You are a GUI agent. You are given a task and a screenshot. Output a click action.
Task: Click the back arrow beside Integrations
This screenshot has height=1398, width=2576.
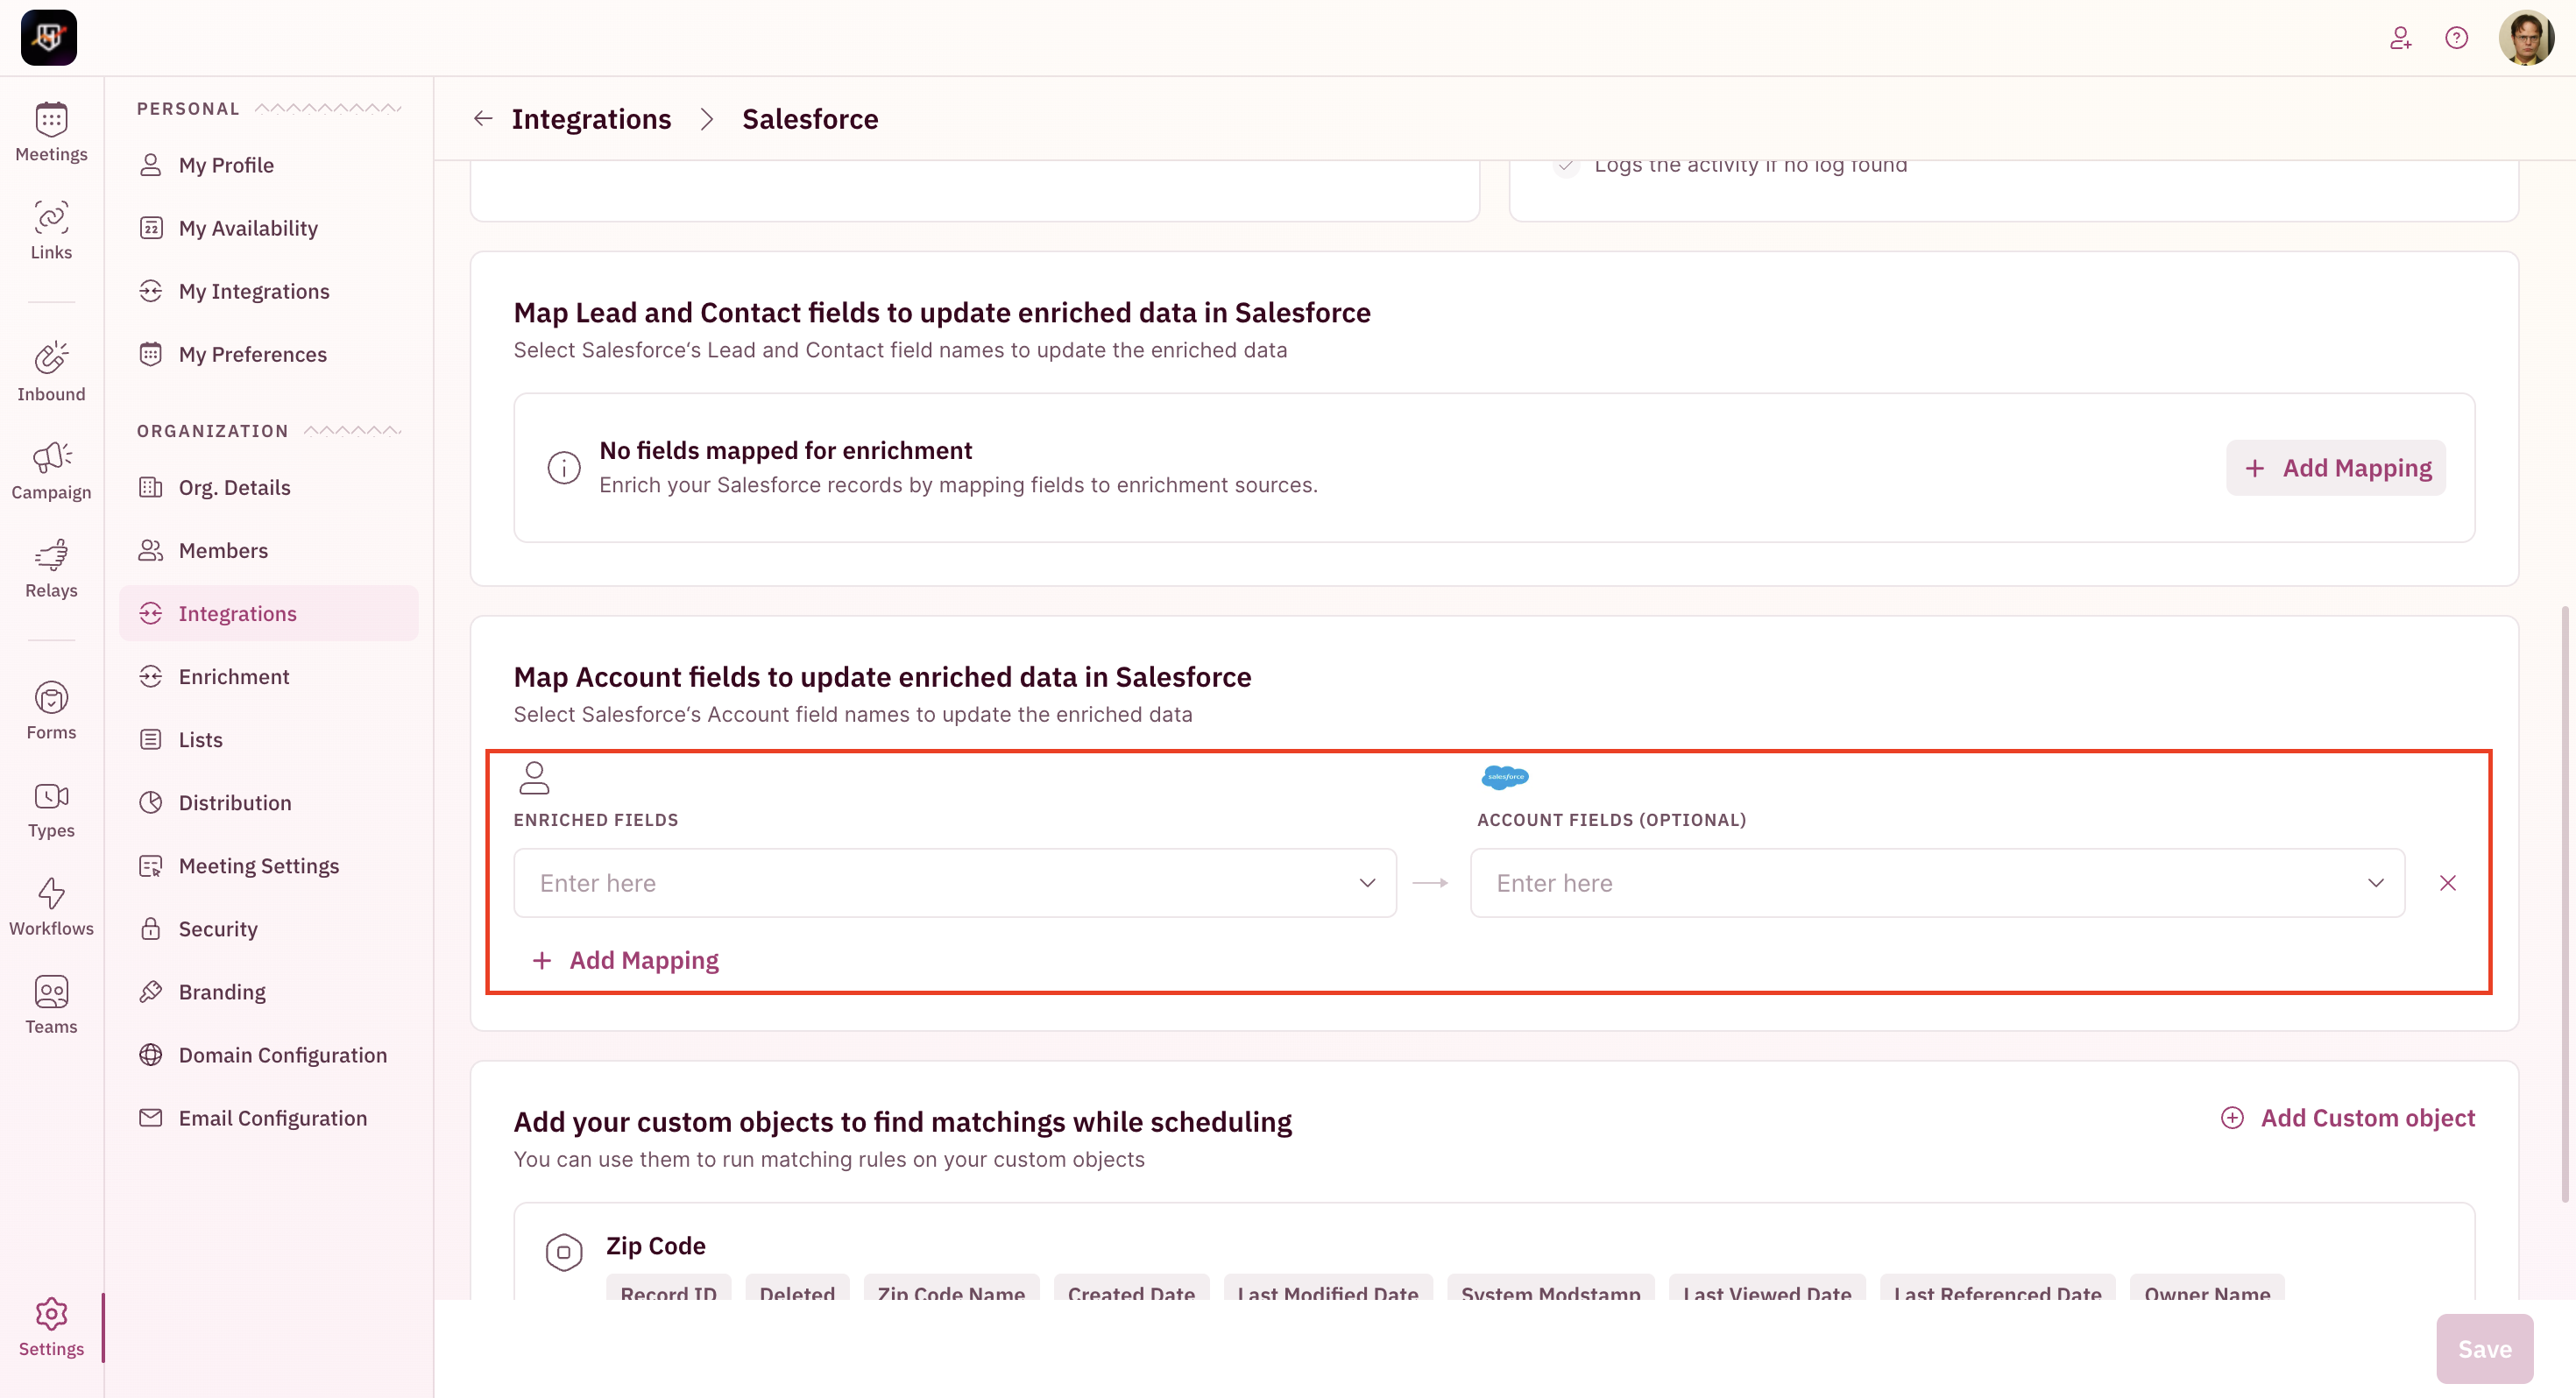click(483, 119)
